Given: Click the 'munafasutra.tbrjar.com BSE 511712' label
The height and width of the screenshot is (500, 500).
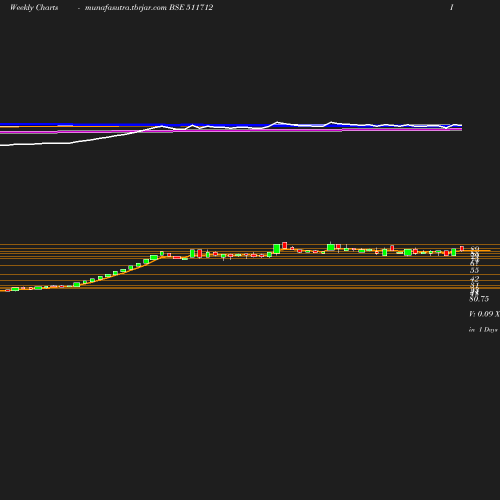Looking at the screenshot, I should 149,8.
